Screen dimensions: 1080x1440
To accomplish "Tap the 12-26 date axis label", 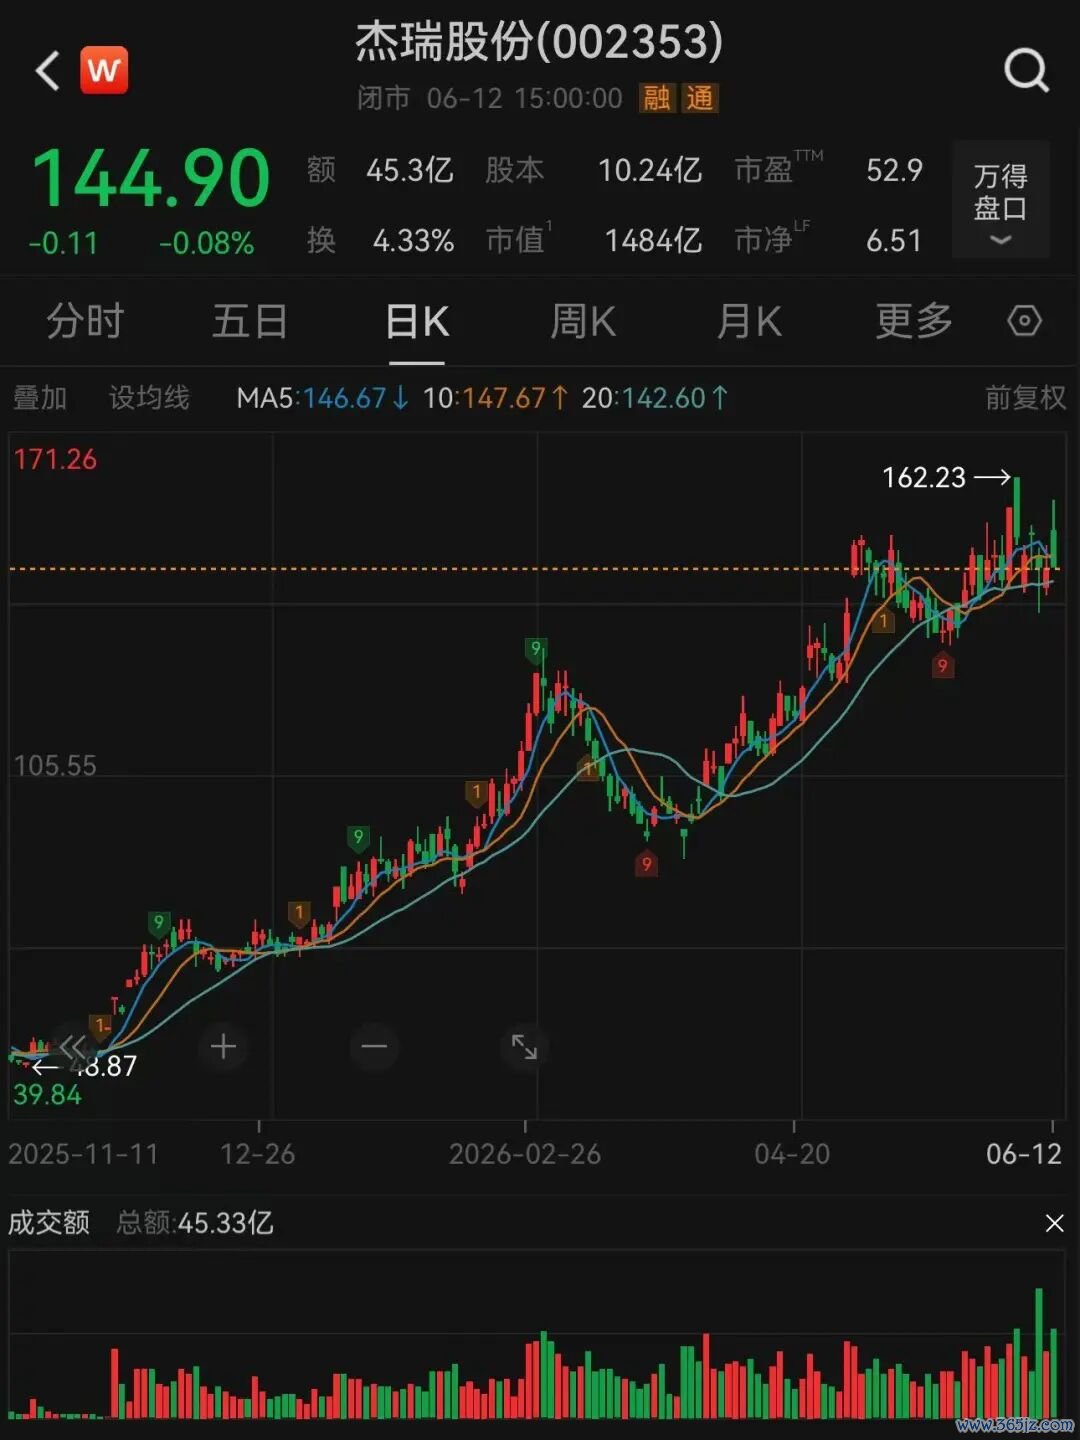I will click(258, 1154).
